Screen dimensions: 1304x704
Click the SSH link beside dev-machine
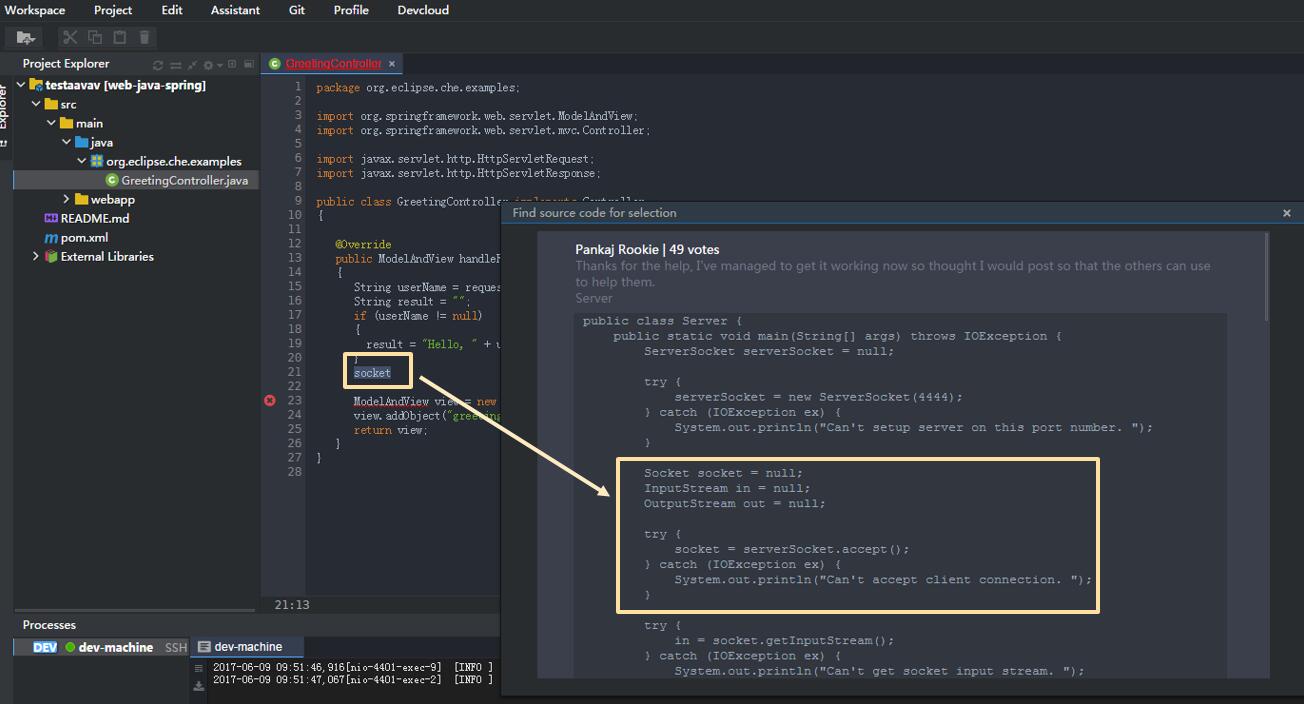tap(176, 648)
